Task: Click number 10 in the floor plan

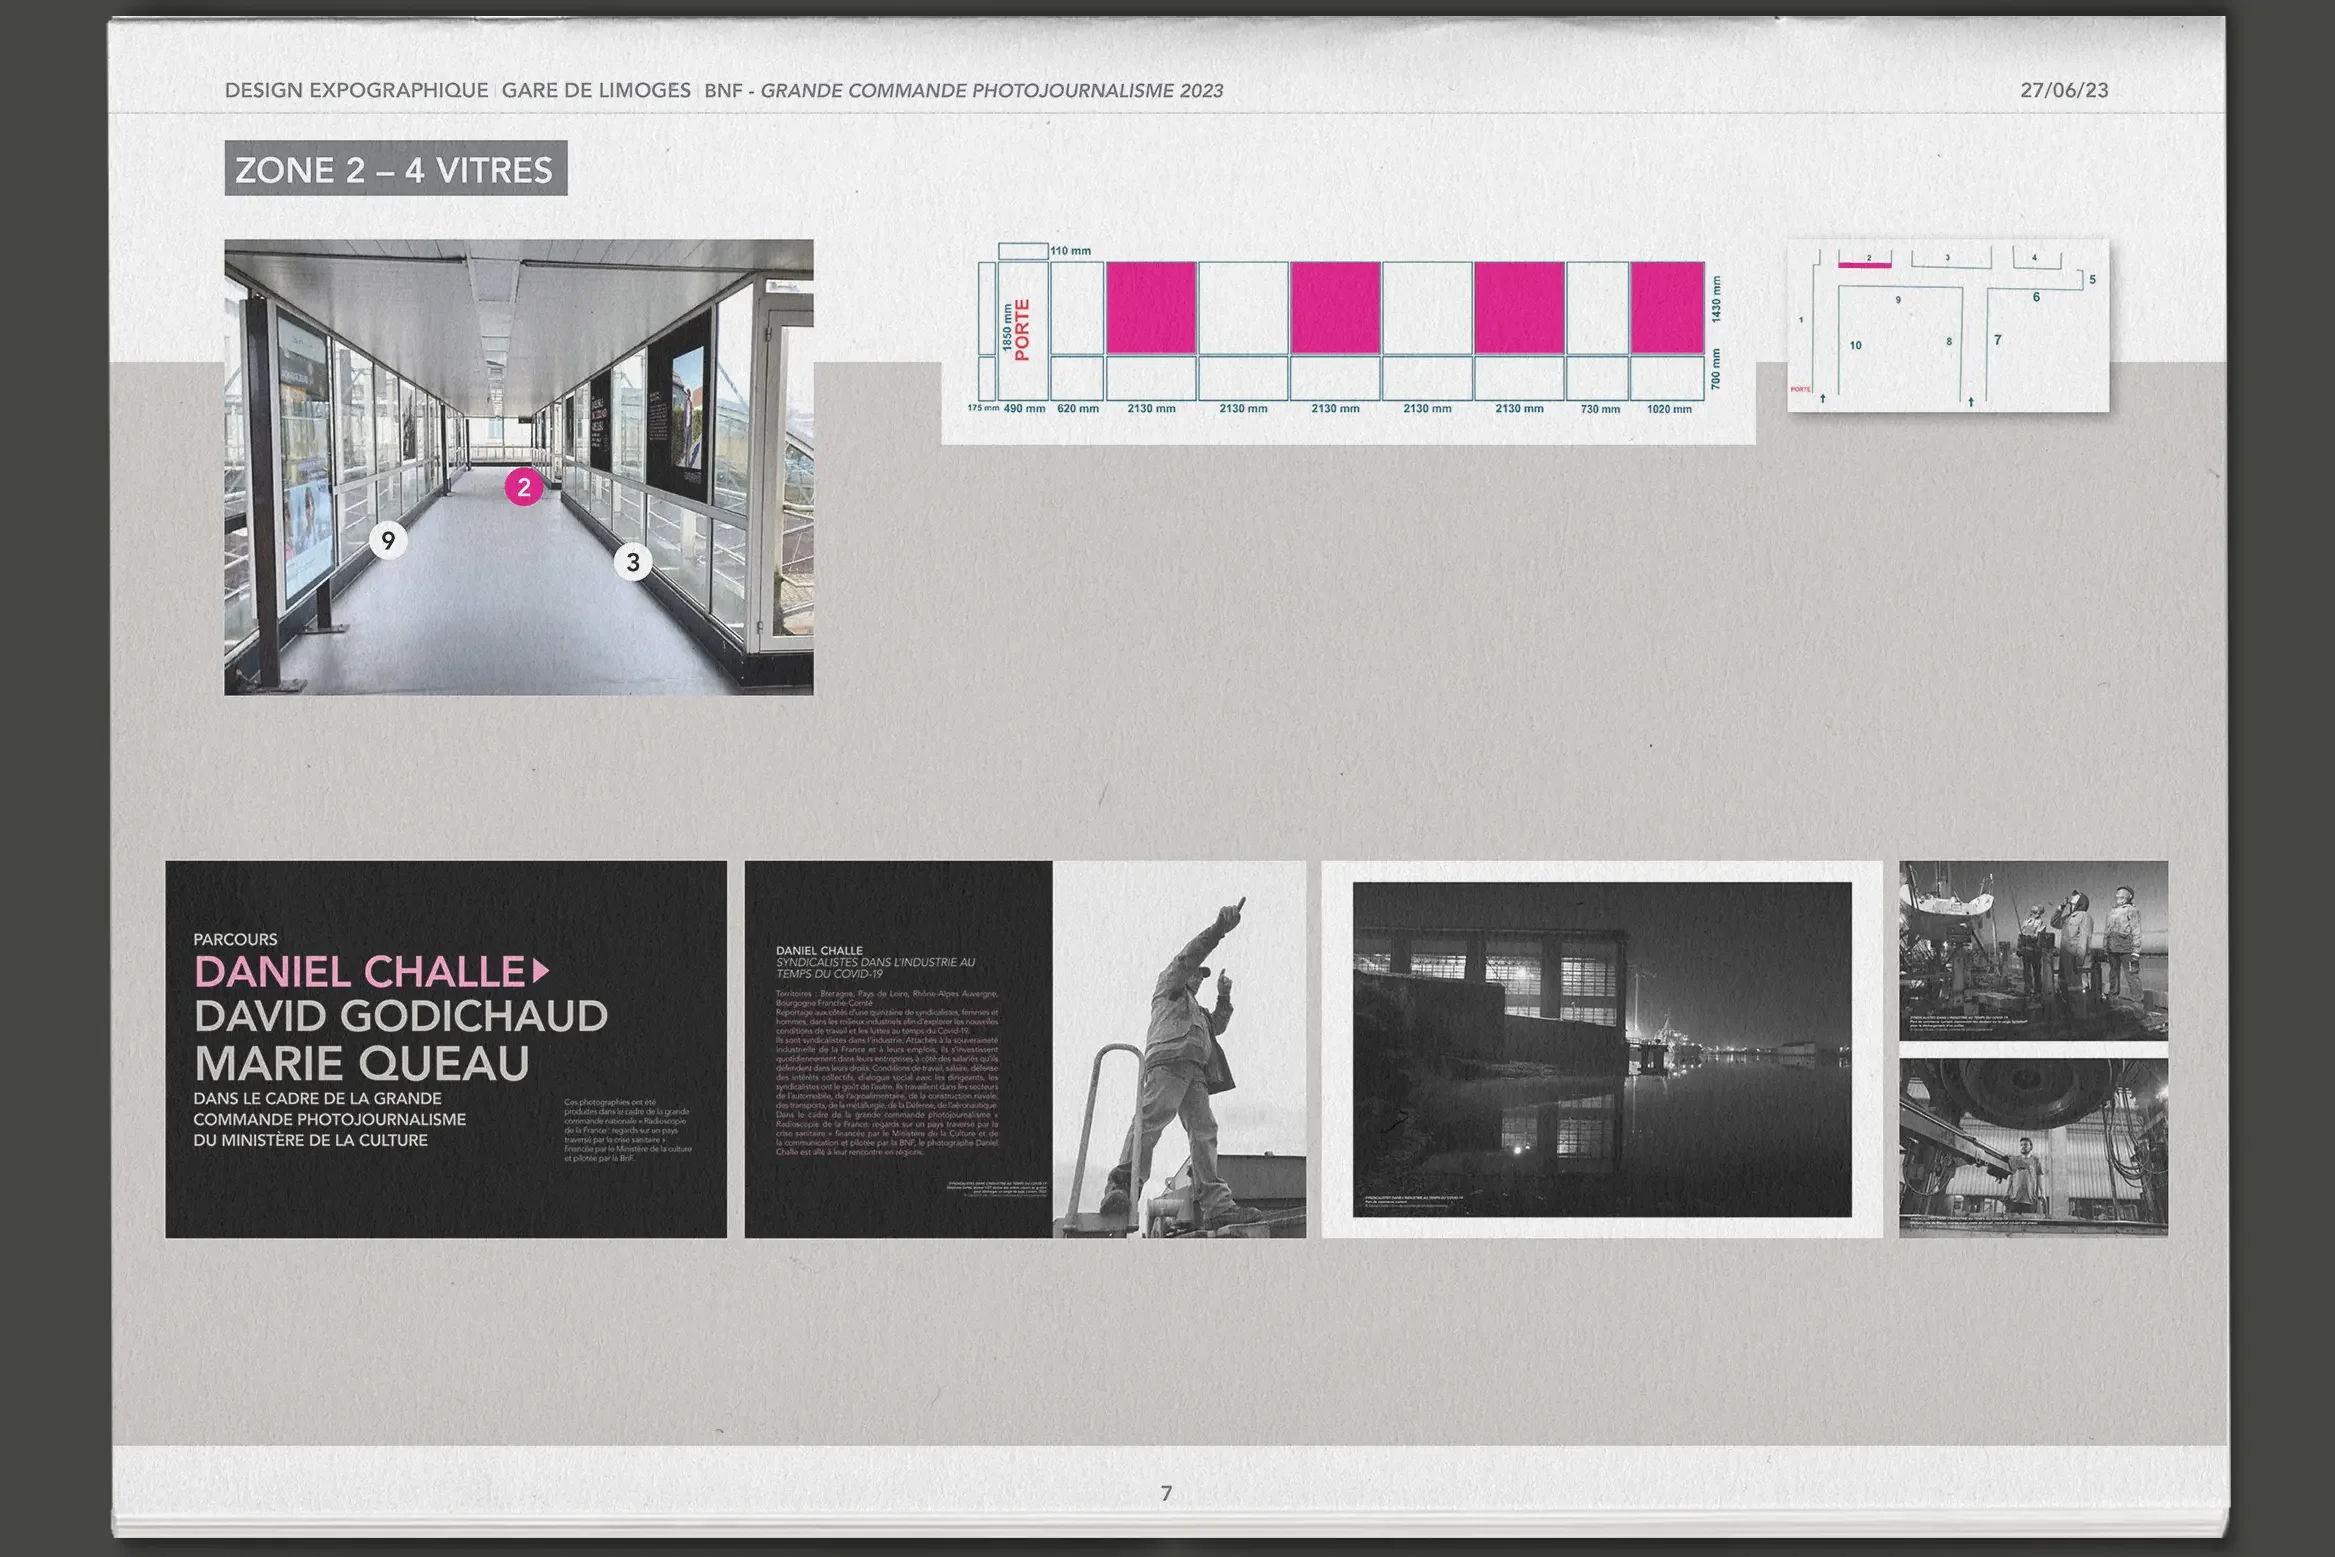Action: pos(1855,345)
